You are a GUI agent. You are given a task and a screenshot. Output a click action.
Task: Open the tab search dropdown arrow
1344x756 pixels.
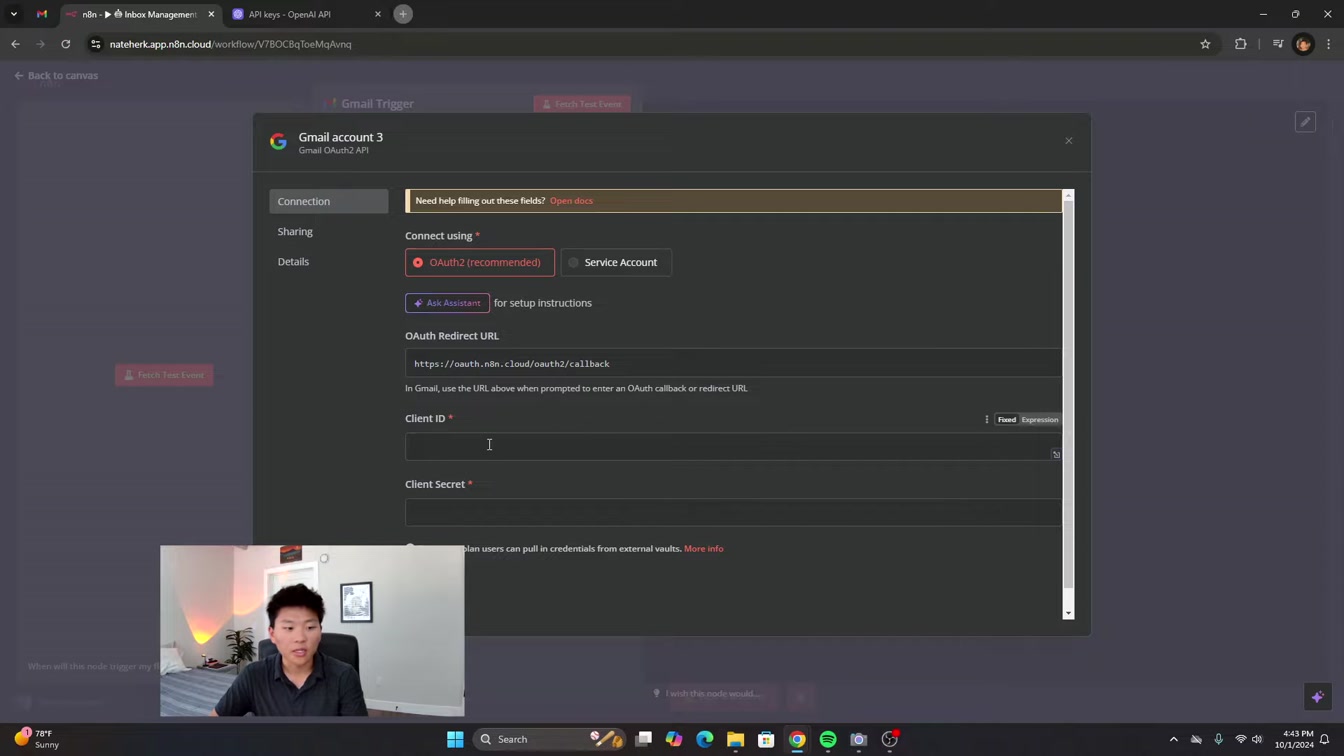(14, 14)
